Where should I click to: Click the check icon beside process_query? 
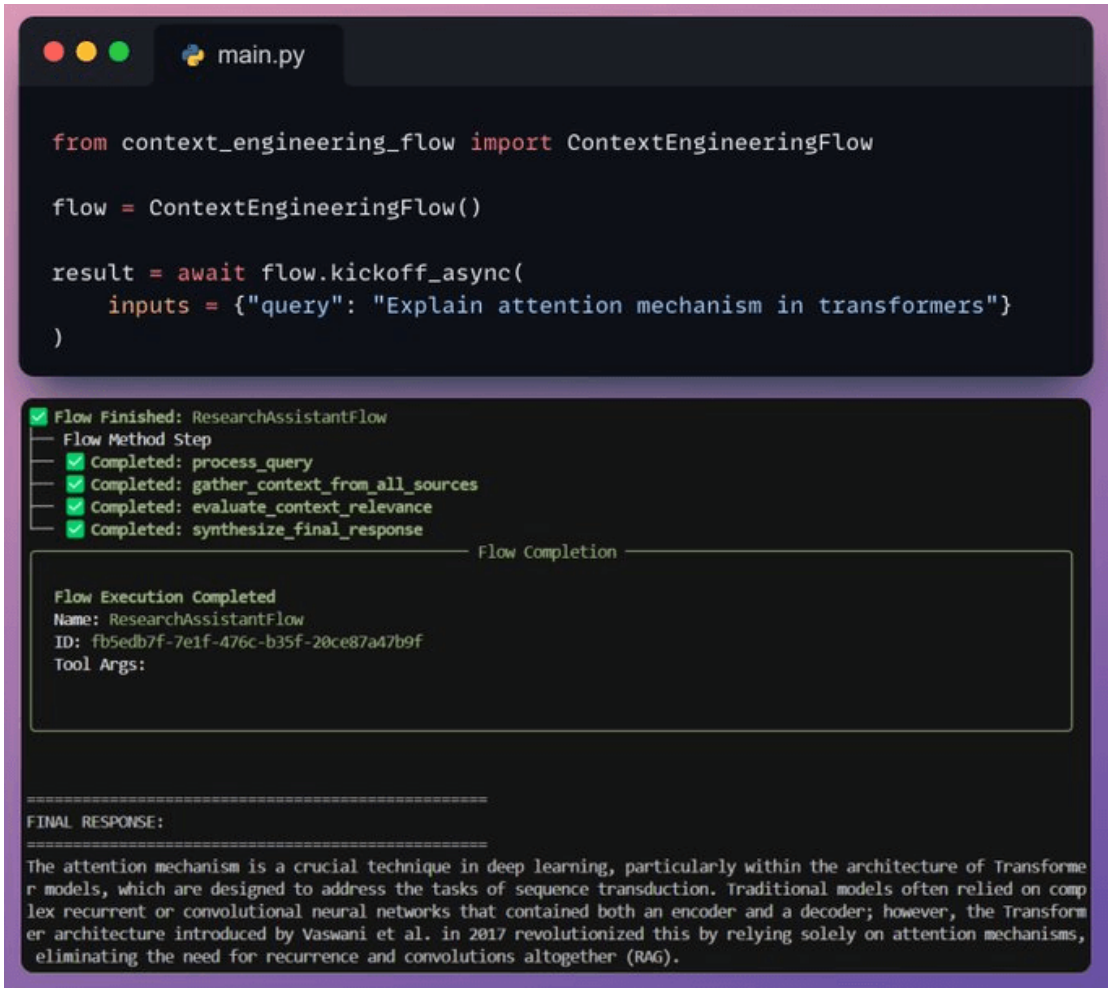click(75, 462)
